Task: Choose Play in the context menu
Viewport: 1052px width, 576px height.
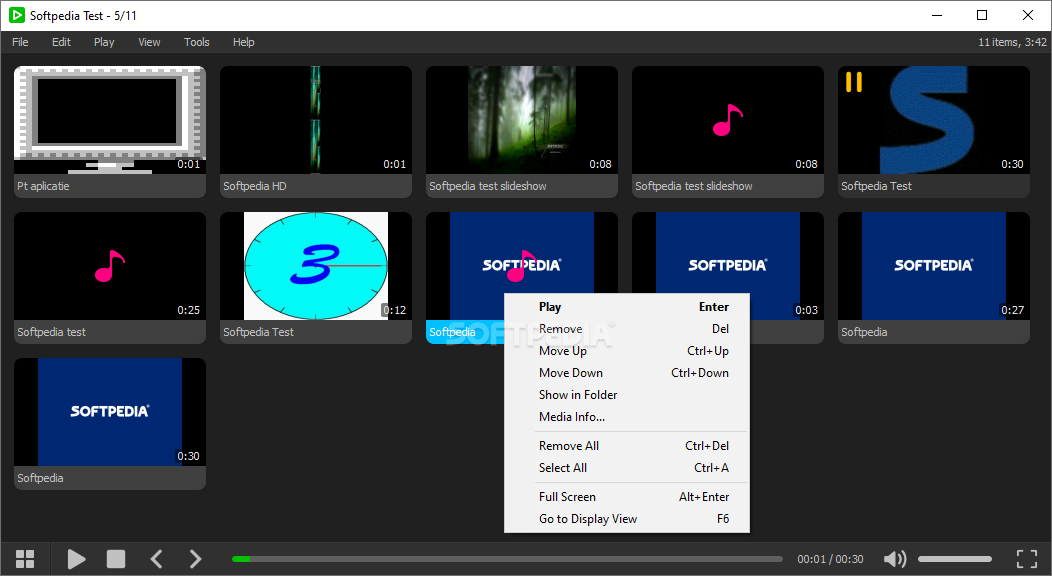Action: [x=627, y=306]
